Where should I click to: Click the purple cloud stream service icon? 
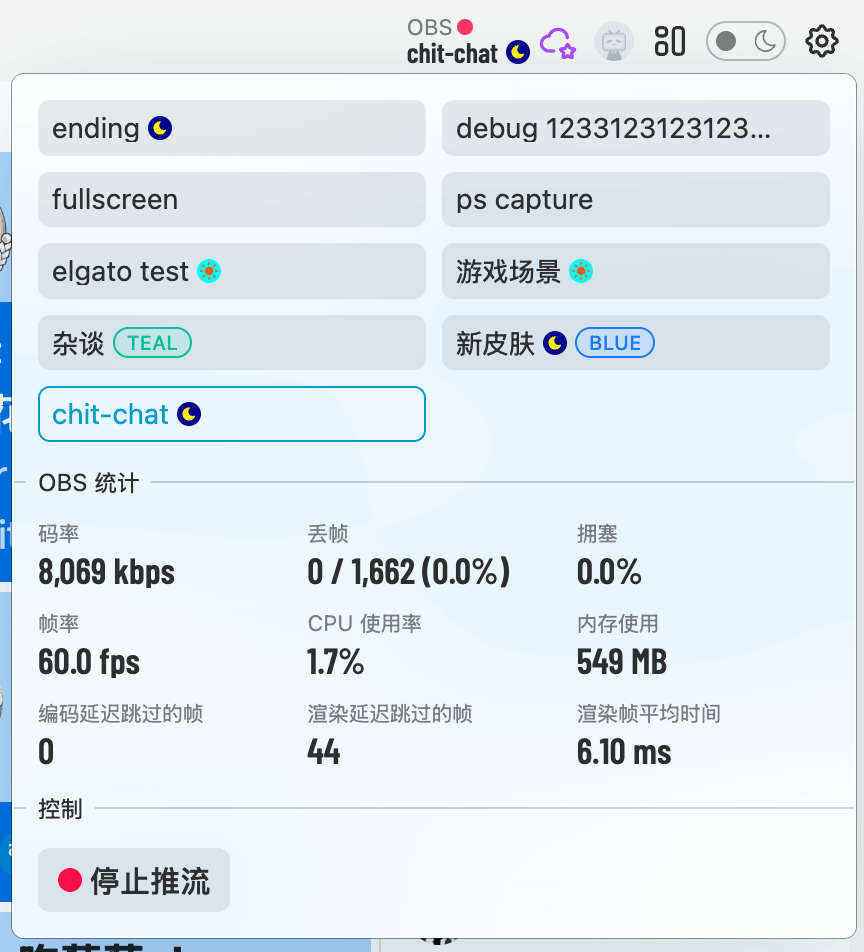(x=559, y=44)
